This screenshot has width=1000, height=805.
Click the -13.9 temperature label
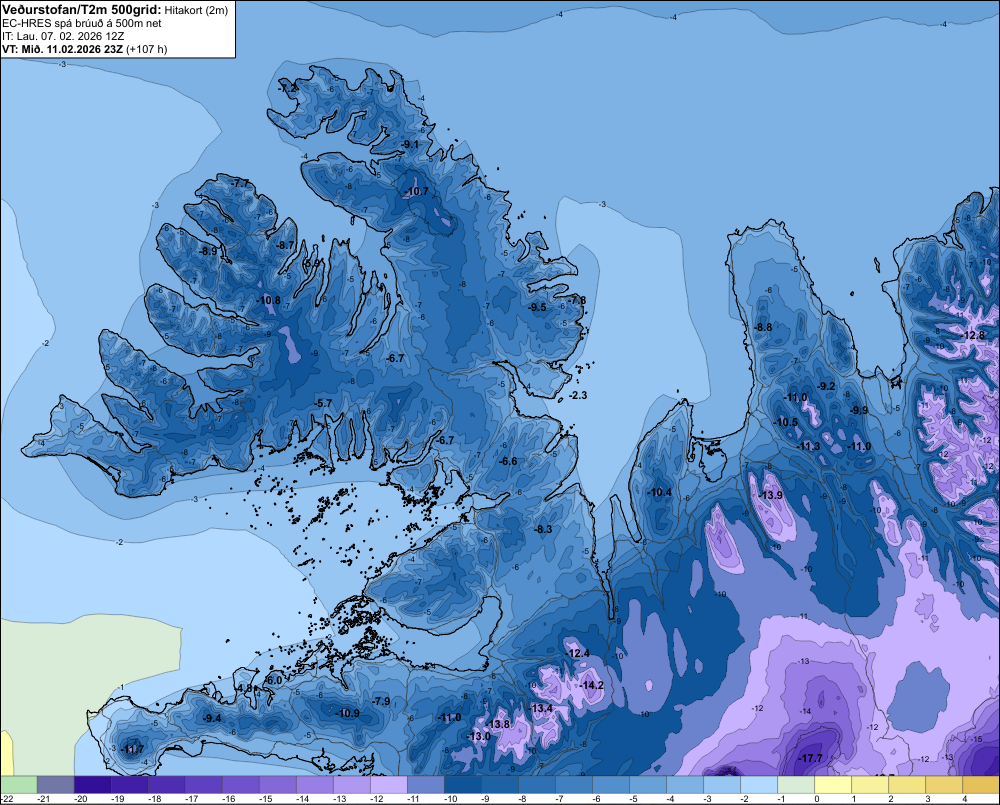click(x=770, y=496)
